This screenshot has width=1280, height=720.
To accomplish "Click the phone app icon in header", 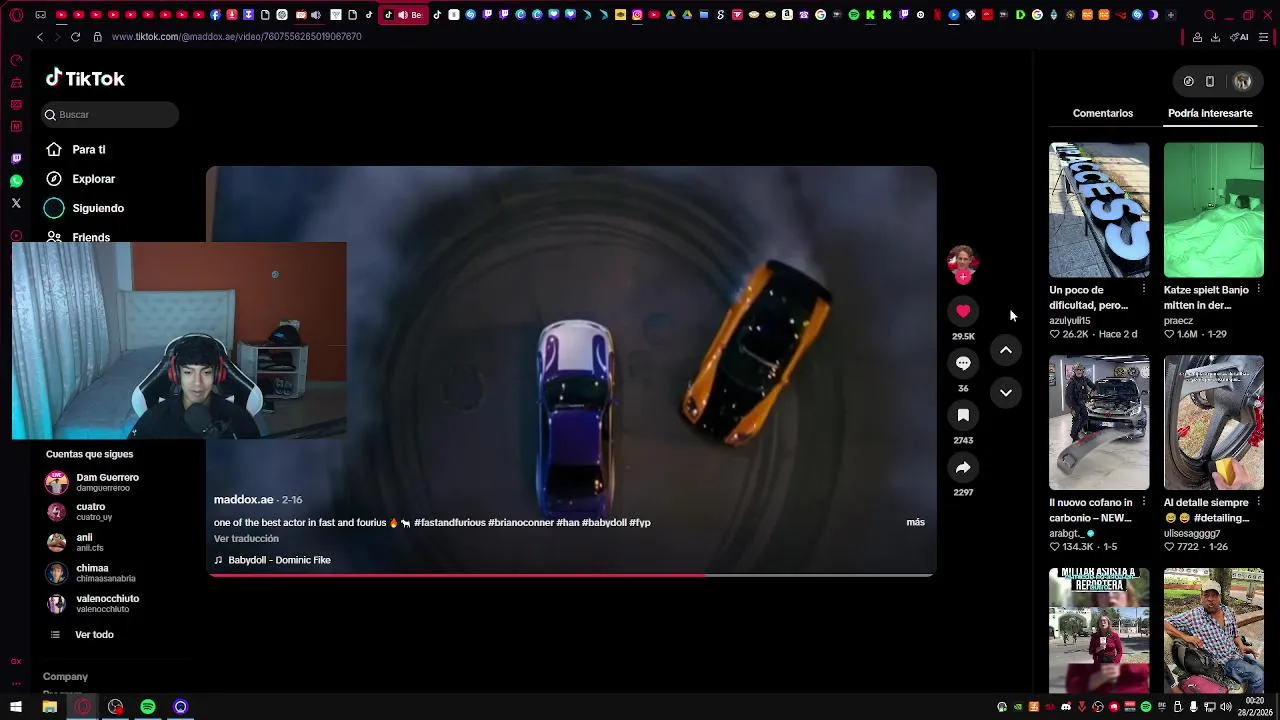I will point(1210,82).
